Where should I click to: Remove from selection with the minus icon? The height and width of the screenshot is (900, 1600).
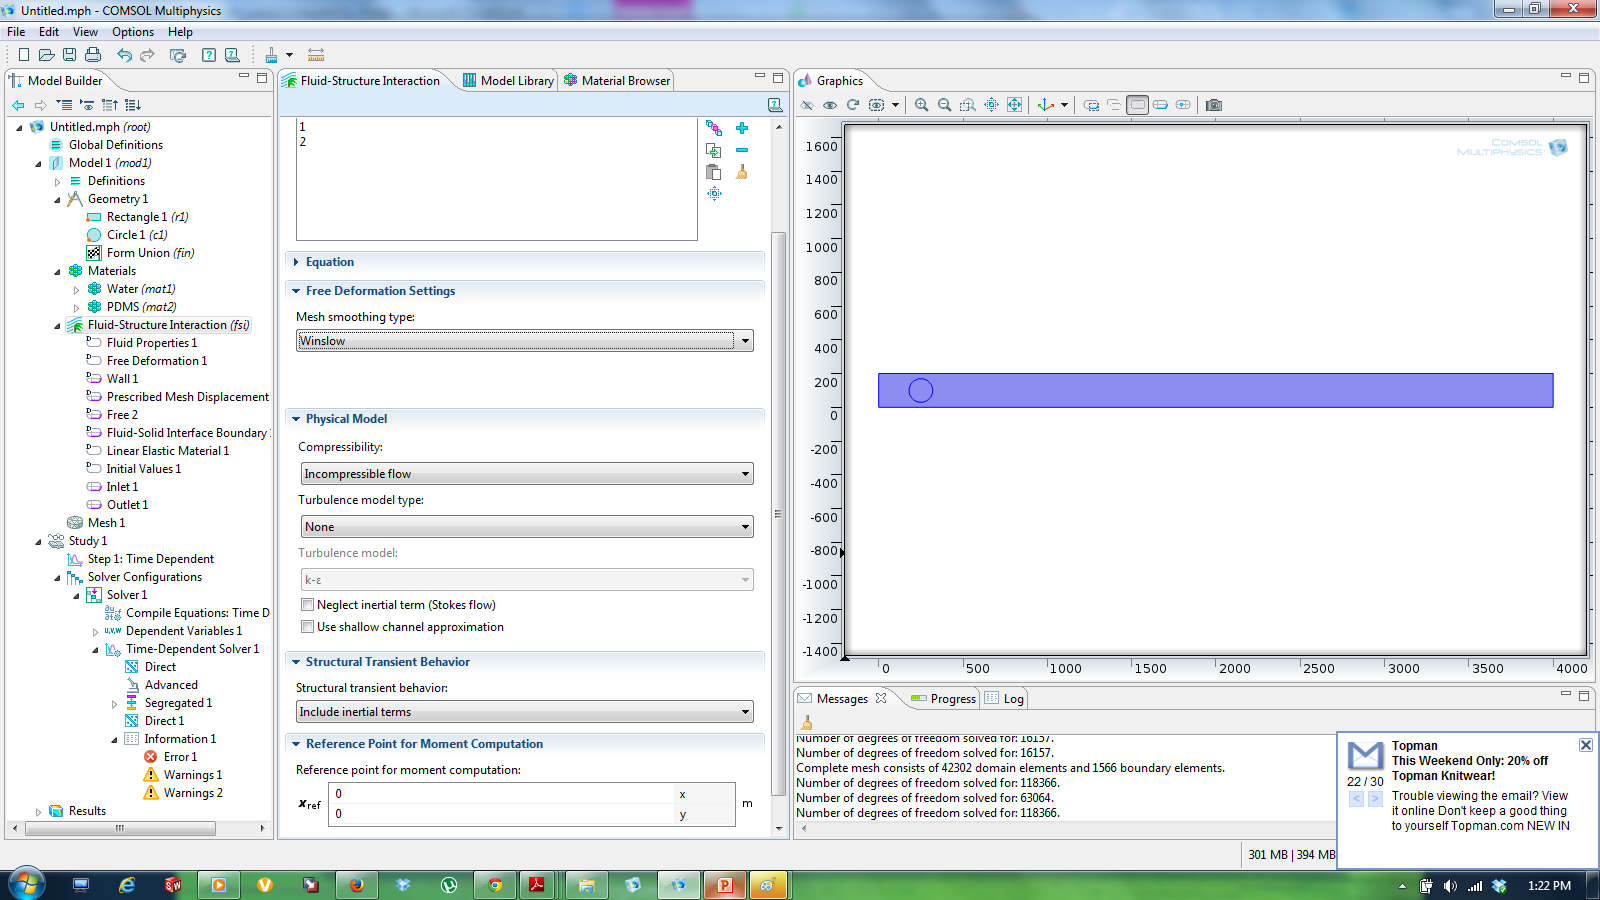[x=742, y=150]
